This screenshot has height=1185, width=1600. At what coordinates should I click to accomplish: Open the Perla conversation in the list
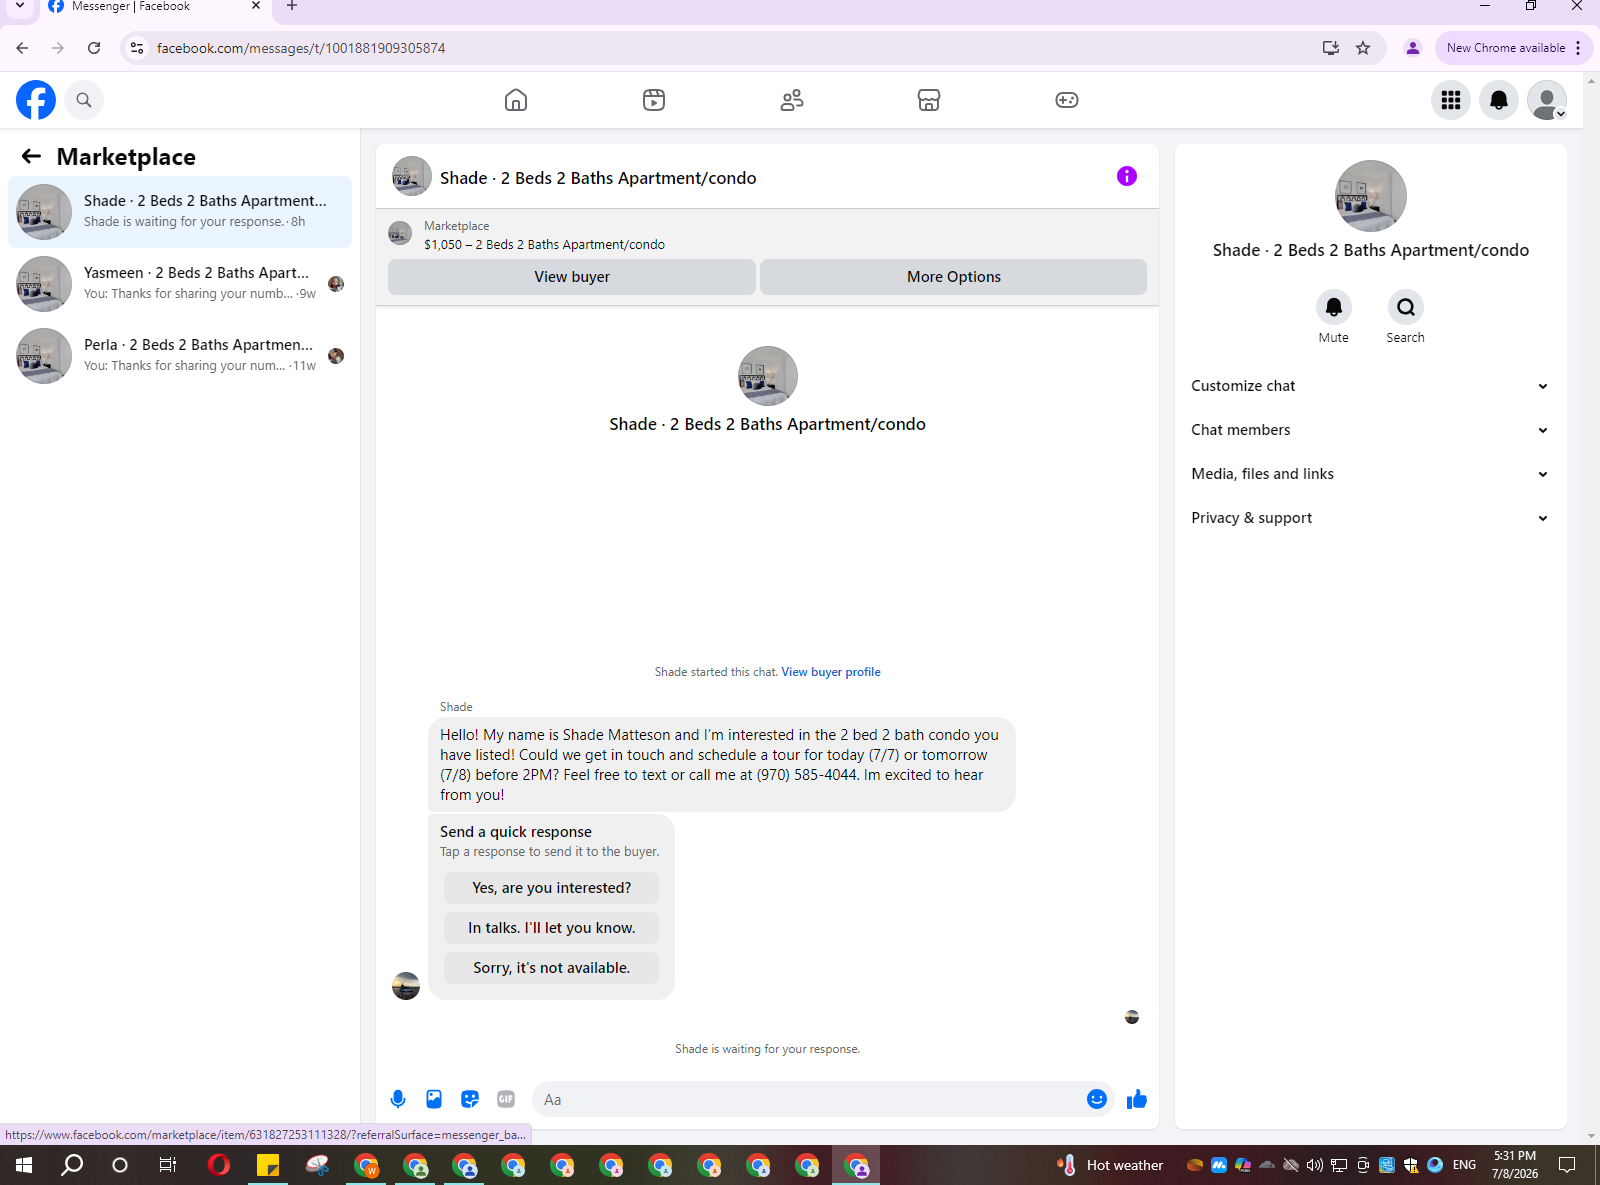tap(180, 356)
